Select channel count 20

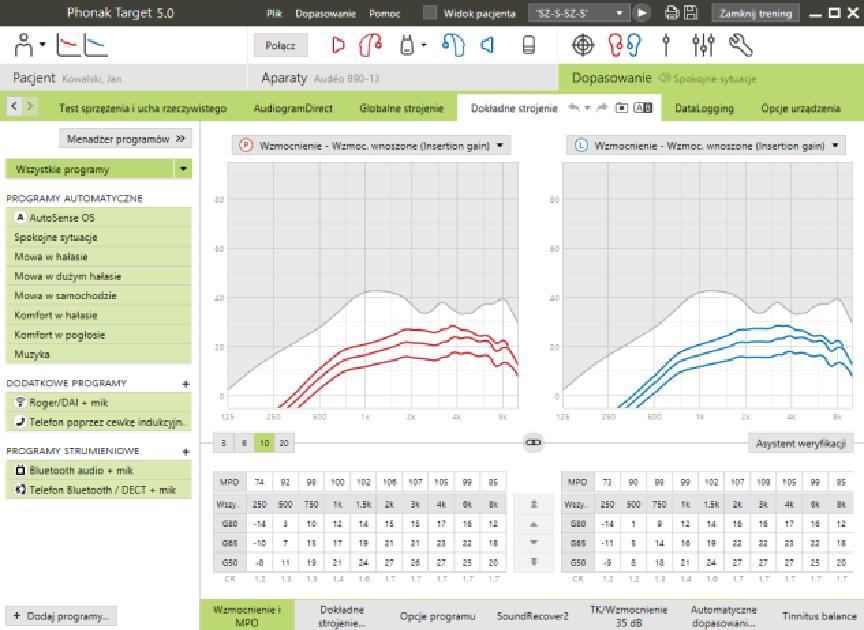(x=284, y=443)
